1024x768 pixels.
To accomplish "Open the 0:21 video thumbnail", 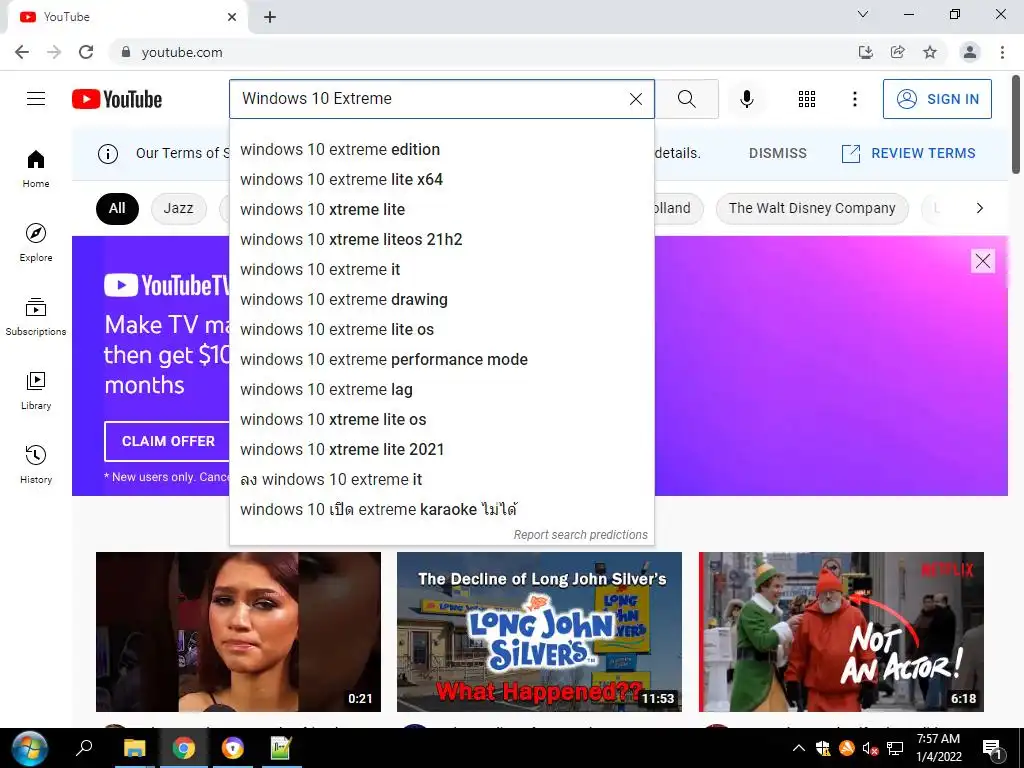I will (238, 632).
